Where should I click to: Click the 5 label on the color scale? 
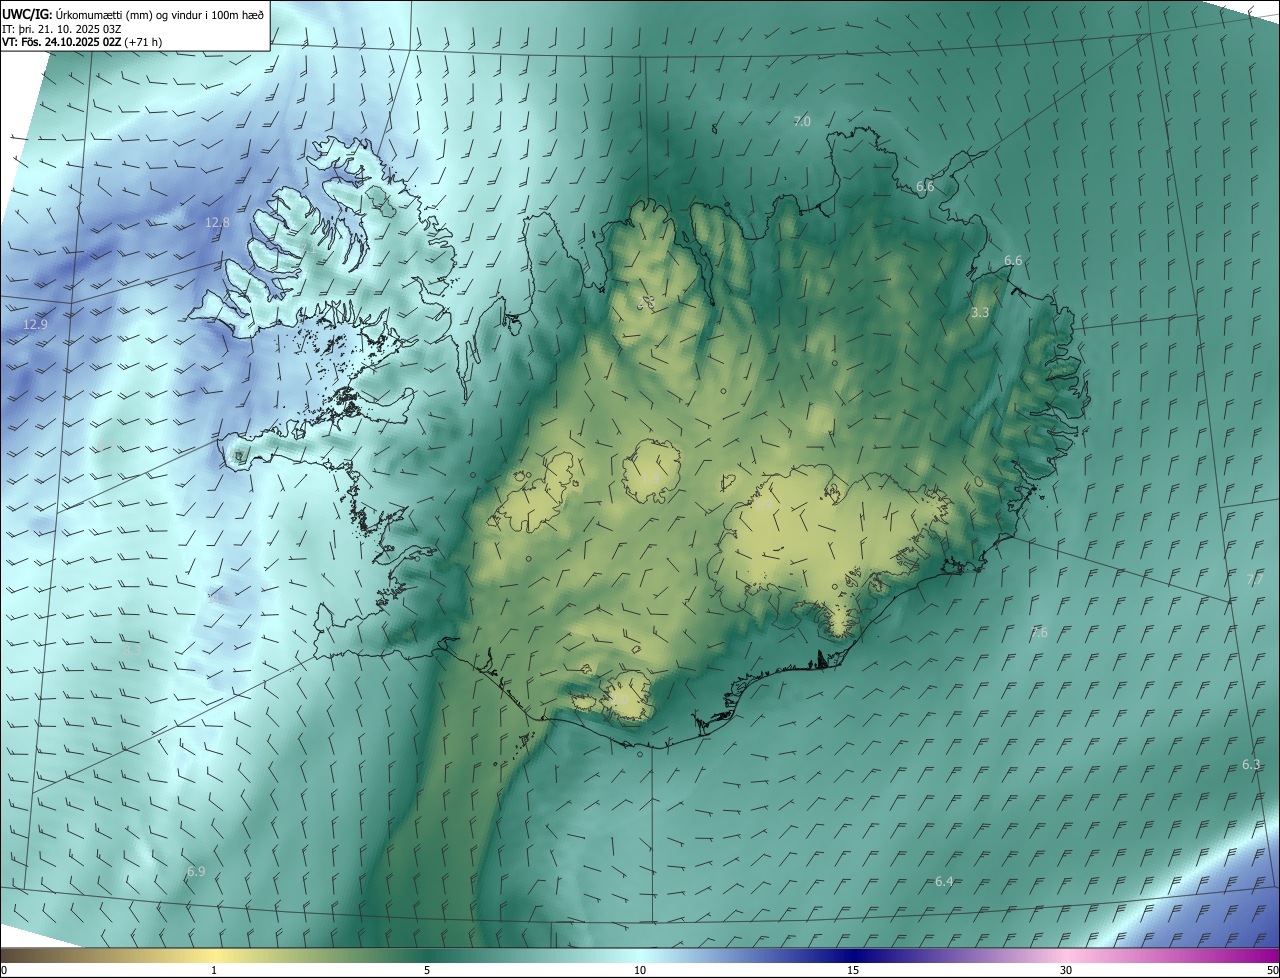pyautogui.click(x=427, y=970)
